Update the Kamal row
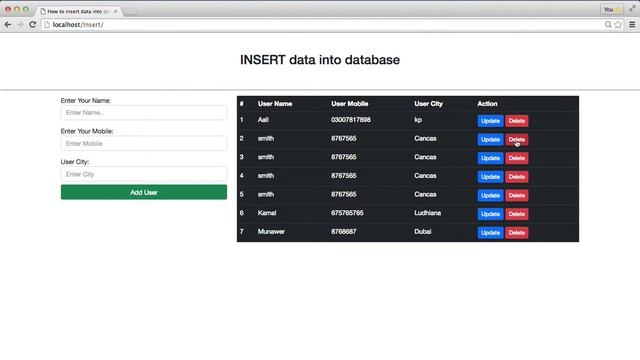 (x=490, y=214)
